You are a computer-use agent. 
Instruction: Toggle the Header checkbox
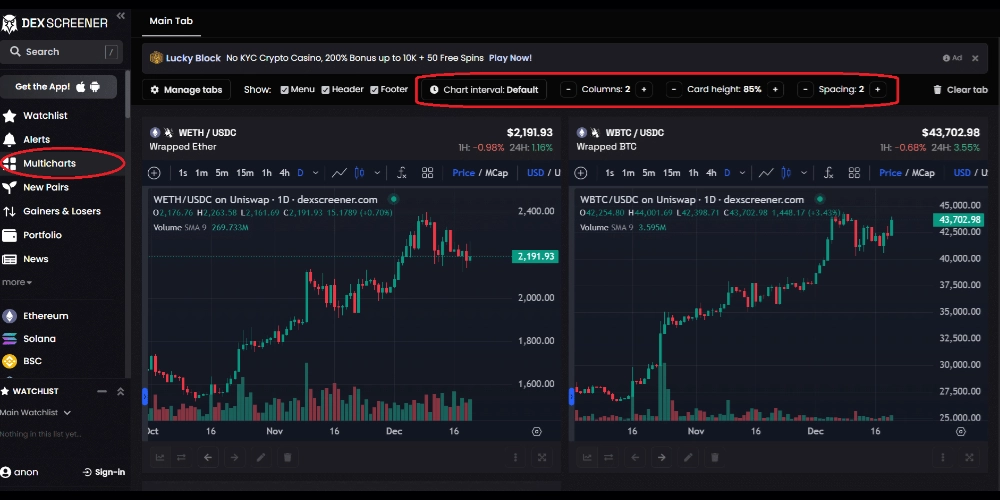point(325,90)
